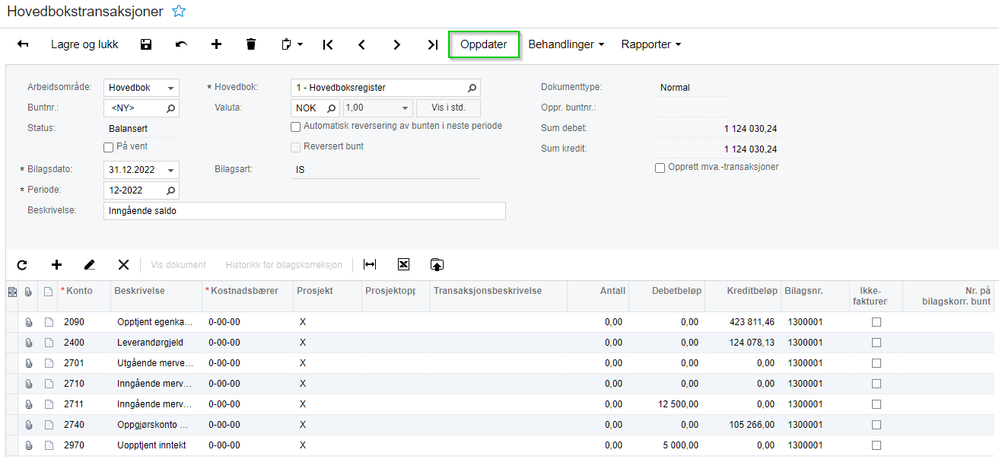Viewport: 999px width, 457px height.
Task: Search period with 12-2022 magnifier
Action: click(171, 191)
